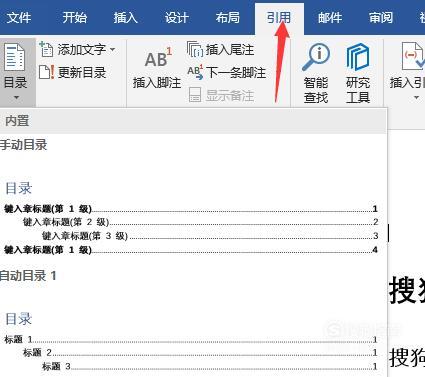Click the 插入尾注 label
Image resolution: width=425 pixels, height=377 pixels.
point(230,50)
